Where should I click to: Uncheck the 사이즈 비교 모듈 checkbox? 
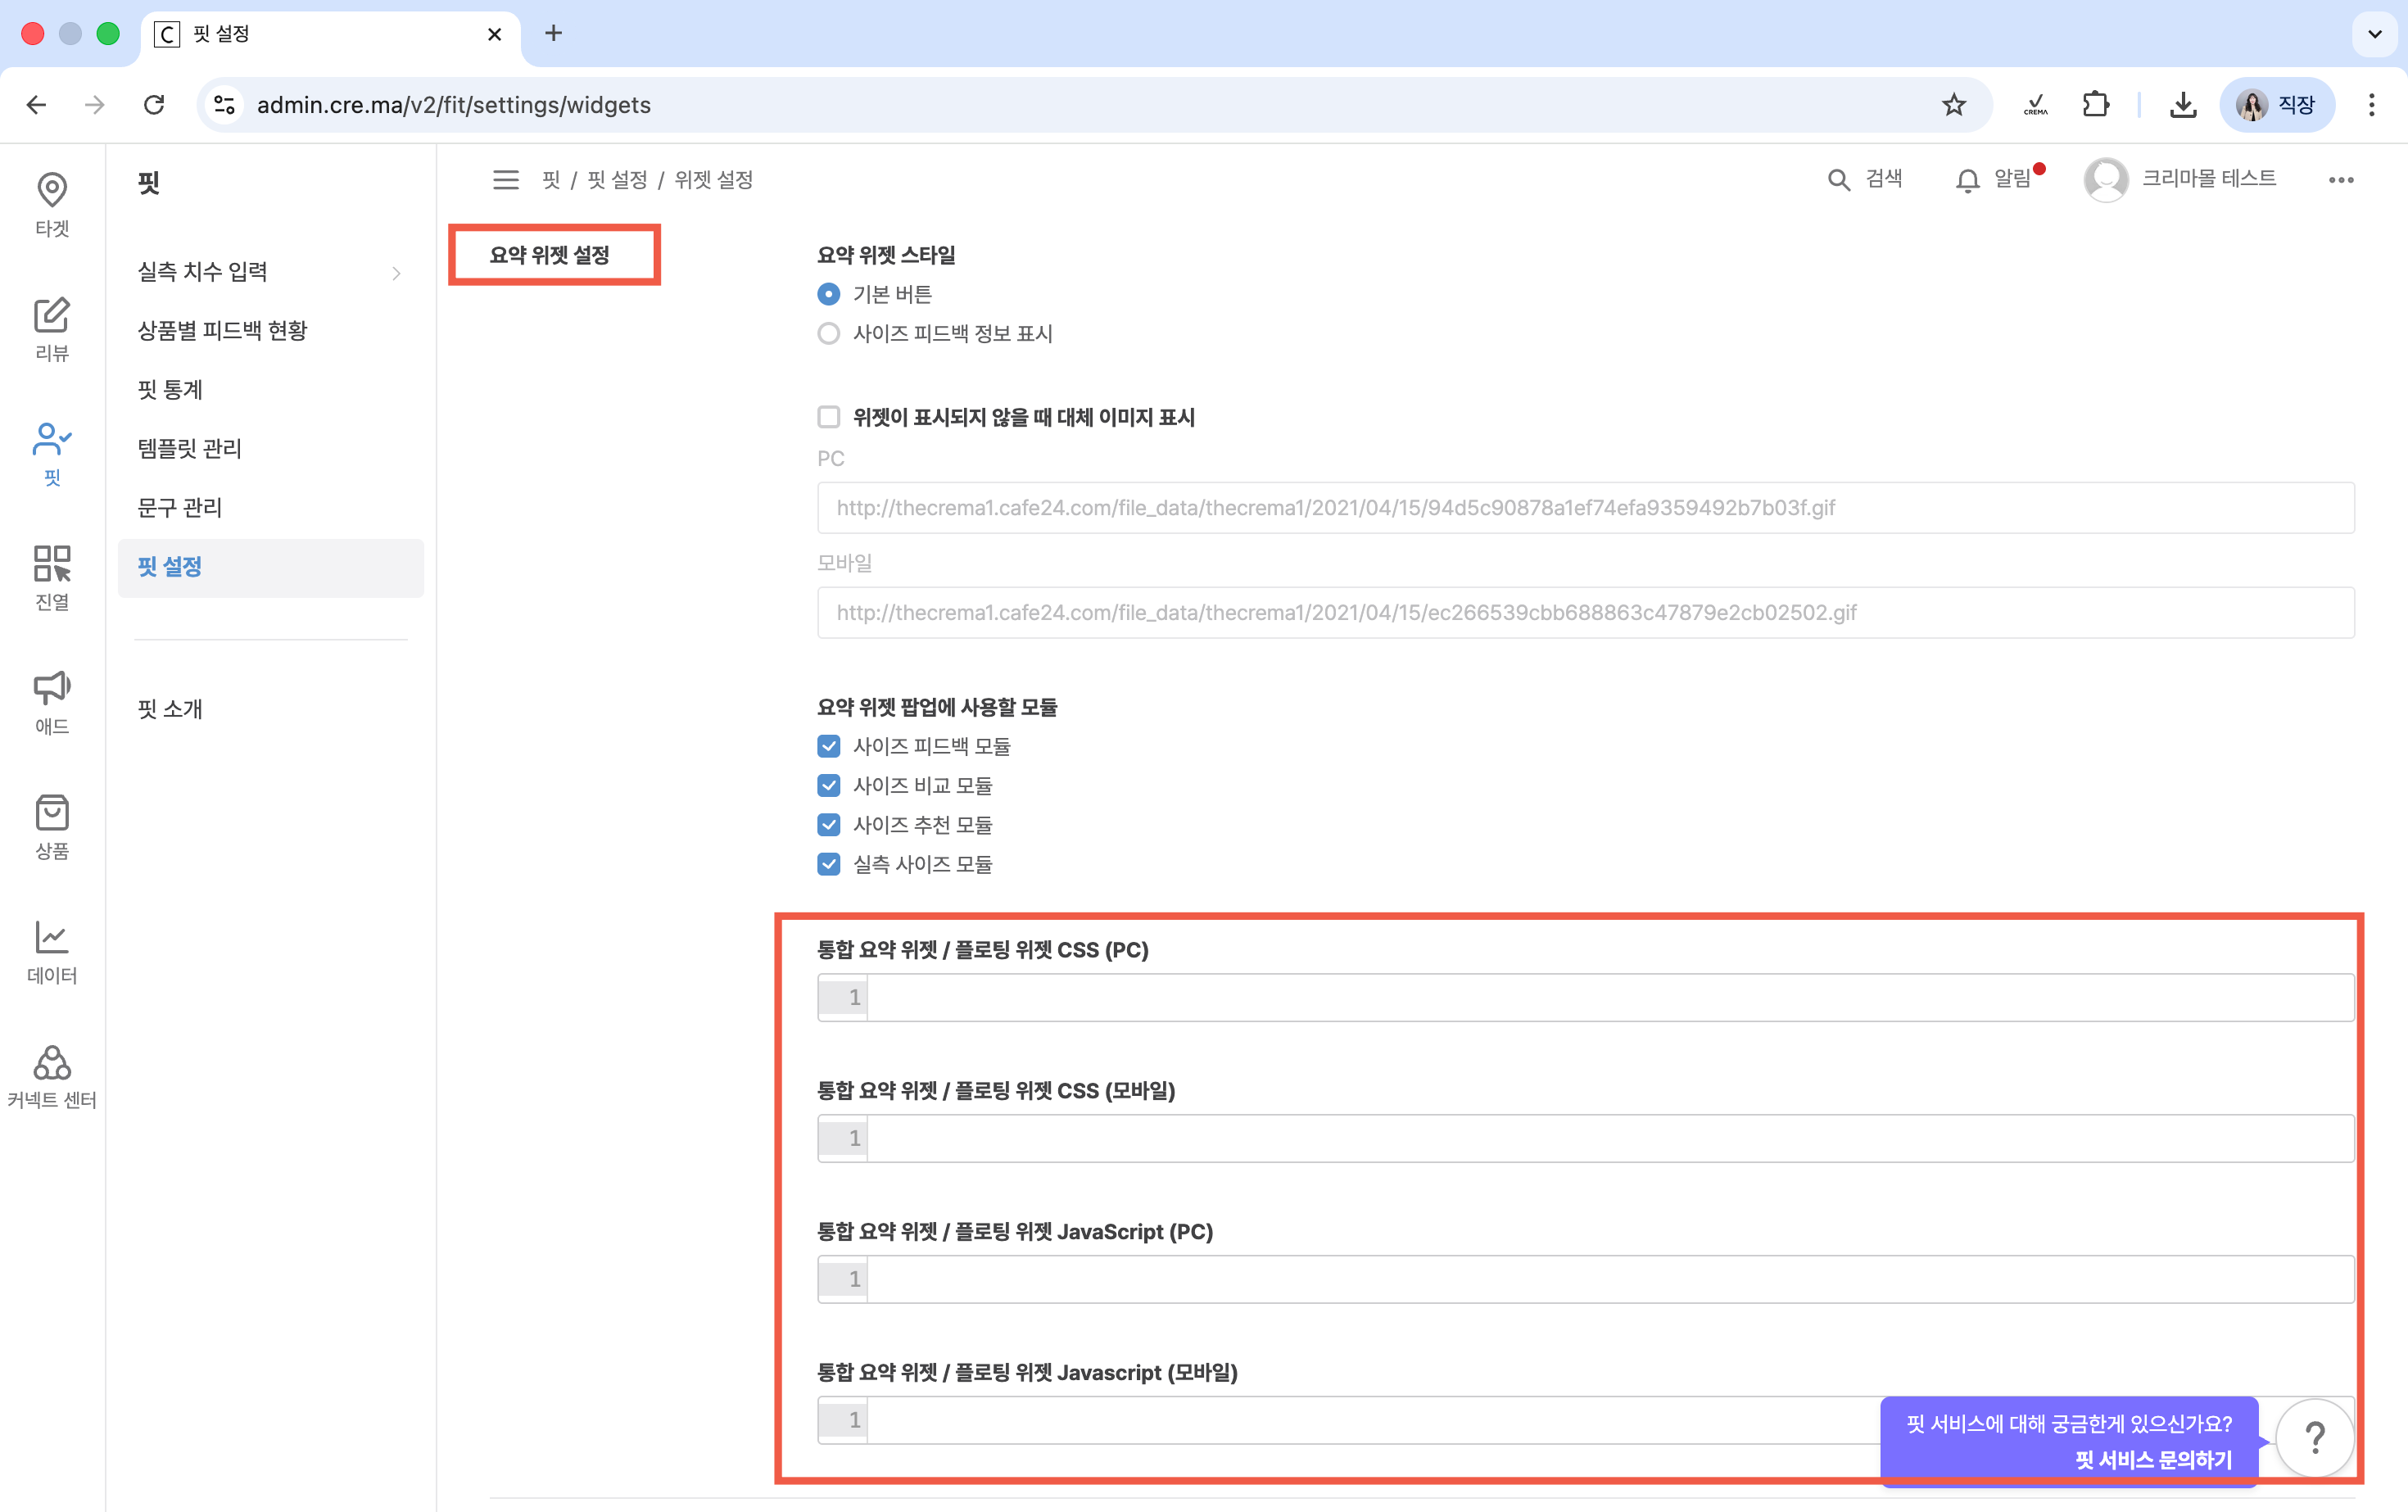[x=829, y=786]
